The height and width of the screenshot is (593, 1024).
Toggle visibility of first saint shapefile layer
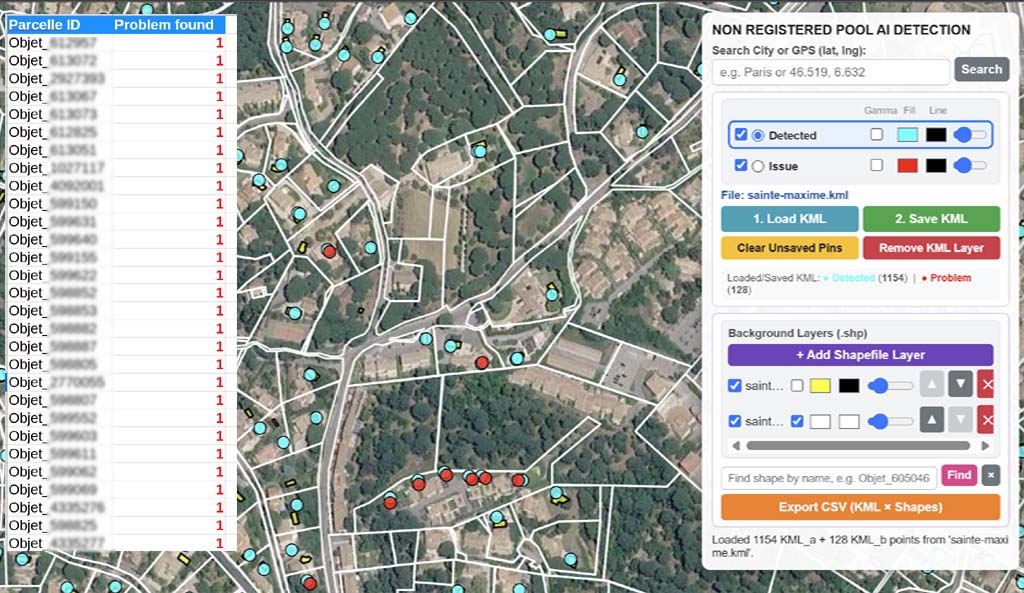click(x=735, y=385)
